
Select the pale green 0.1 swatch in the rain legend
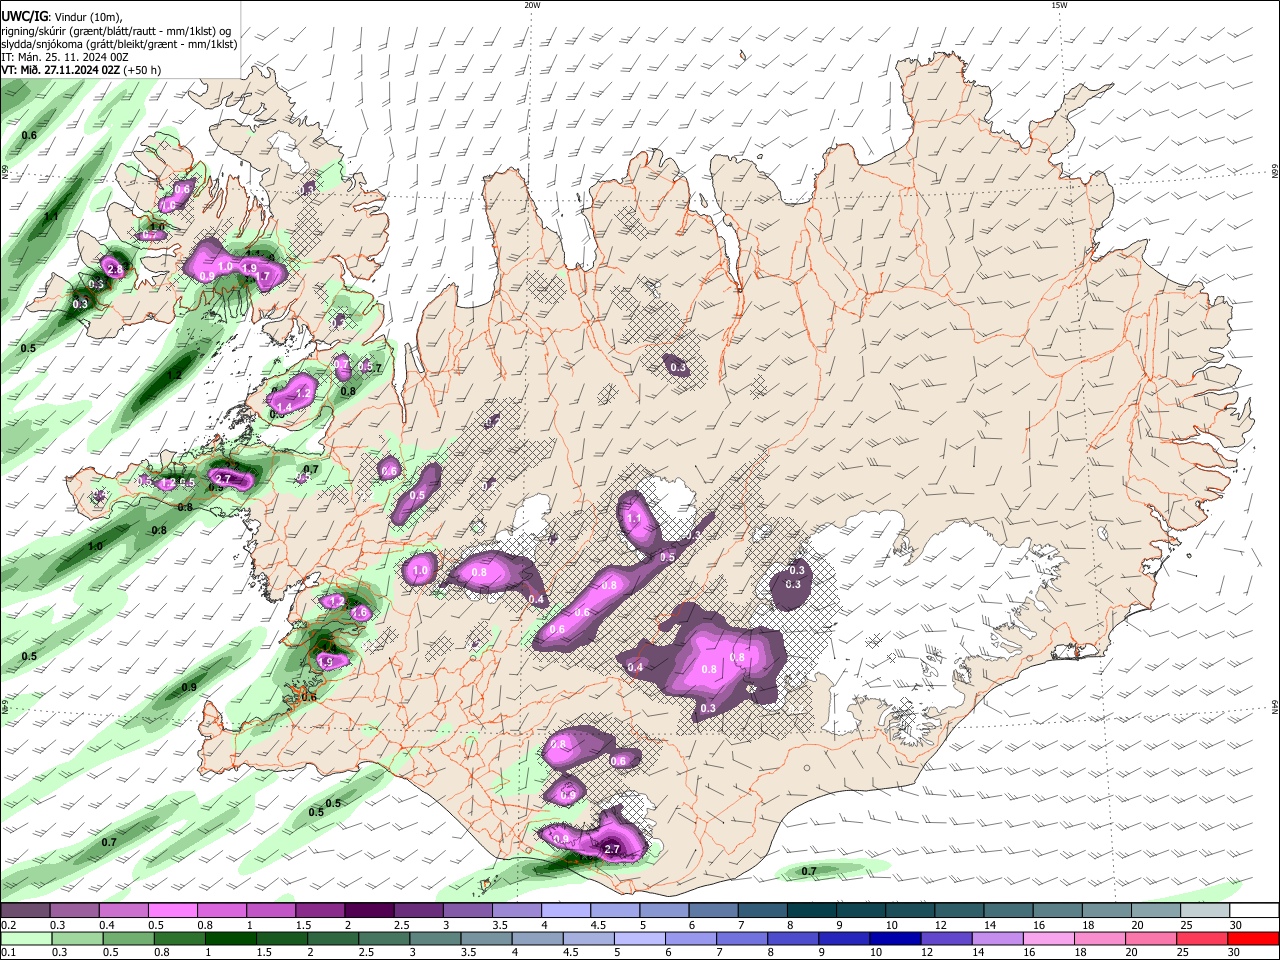coord(26,938)
